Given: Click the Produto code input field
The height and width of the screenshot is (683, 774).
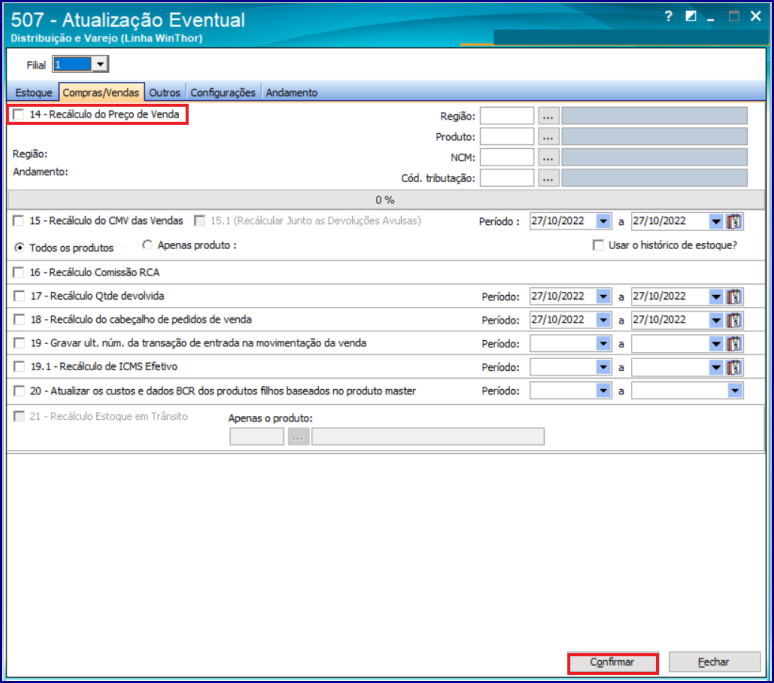Looking at the screenshot, I should click(x=507, y=137).
